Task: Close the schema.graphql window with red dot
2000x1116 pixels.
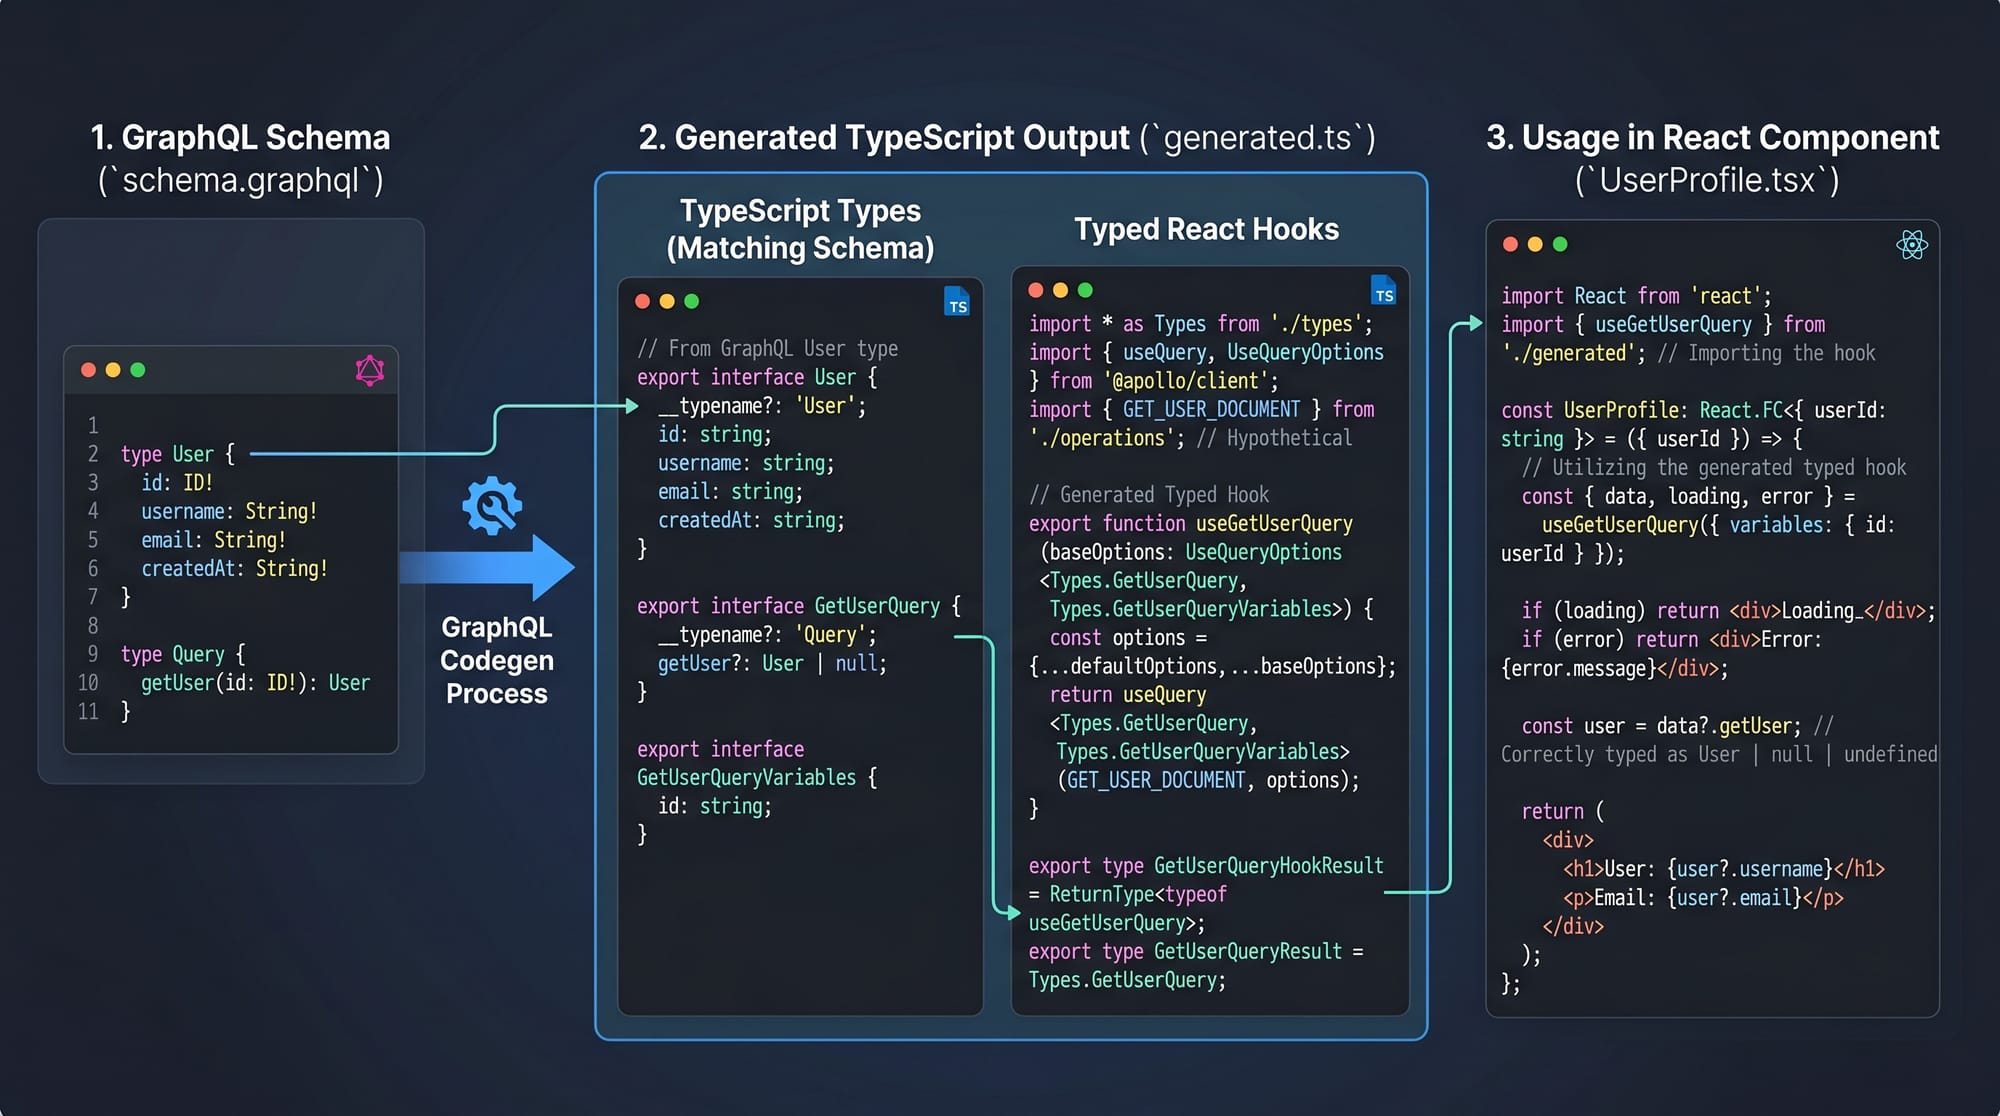Action: coord(88,370)
